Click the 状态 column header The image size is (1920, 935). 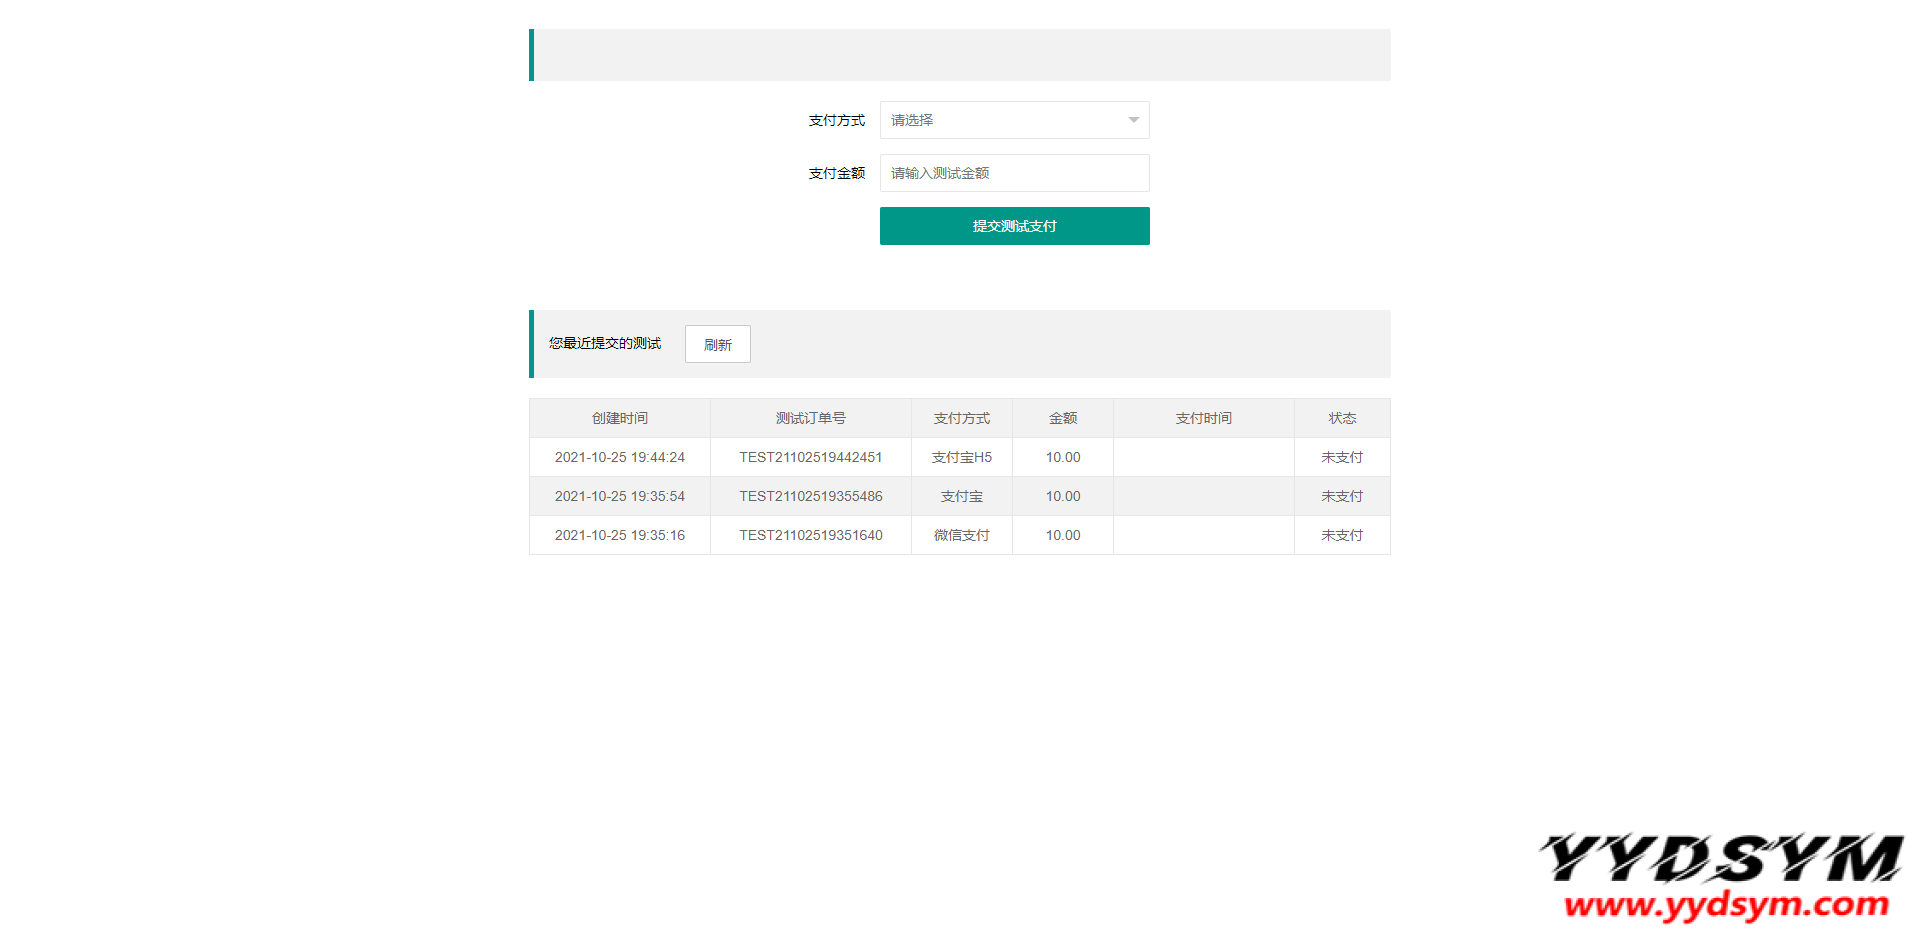(1342, 418)
